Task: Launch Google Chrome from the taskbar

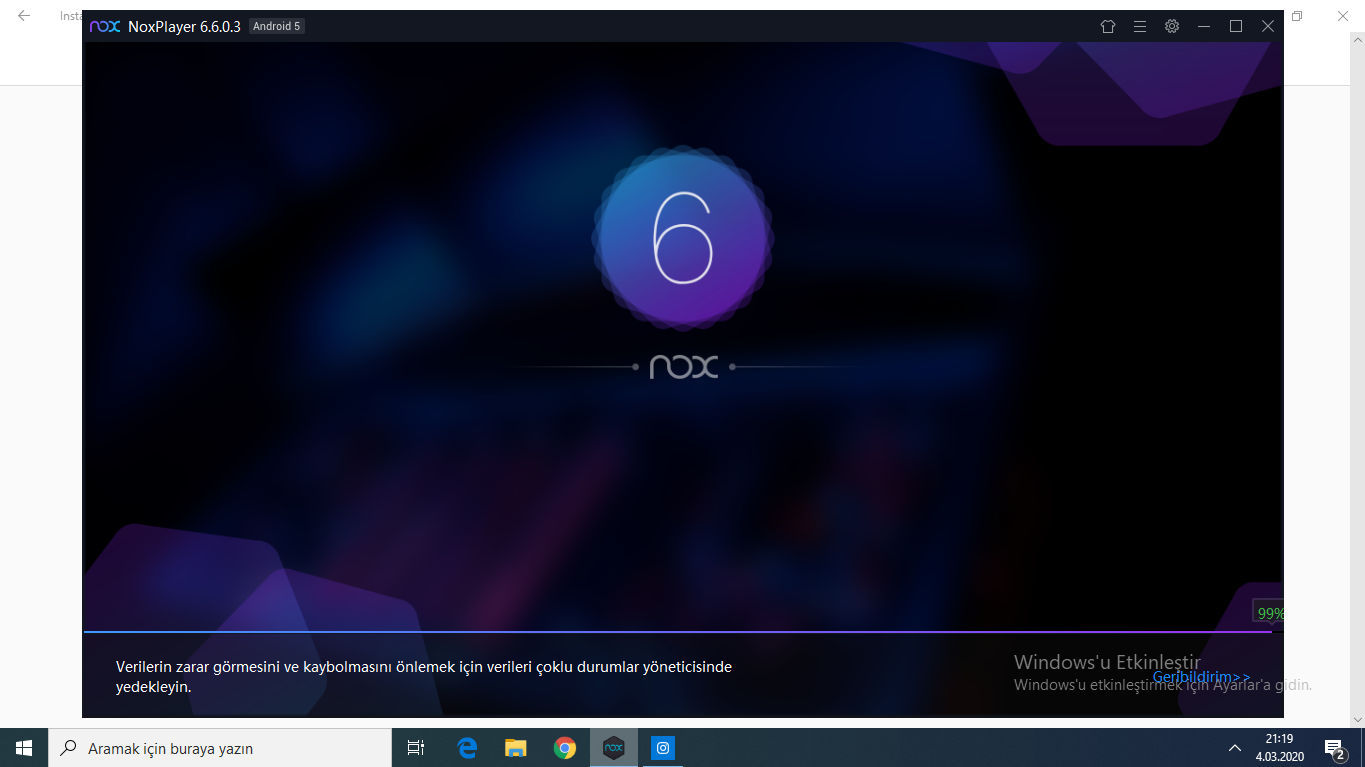Action: 564,748
